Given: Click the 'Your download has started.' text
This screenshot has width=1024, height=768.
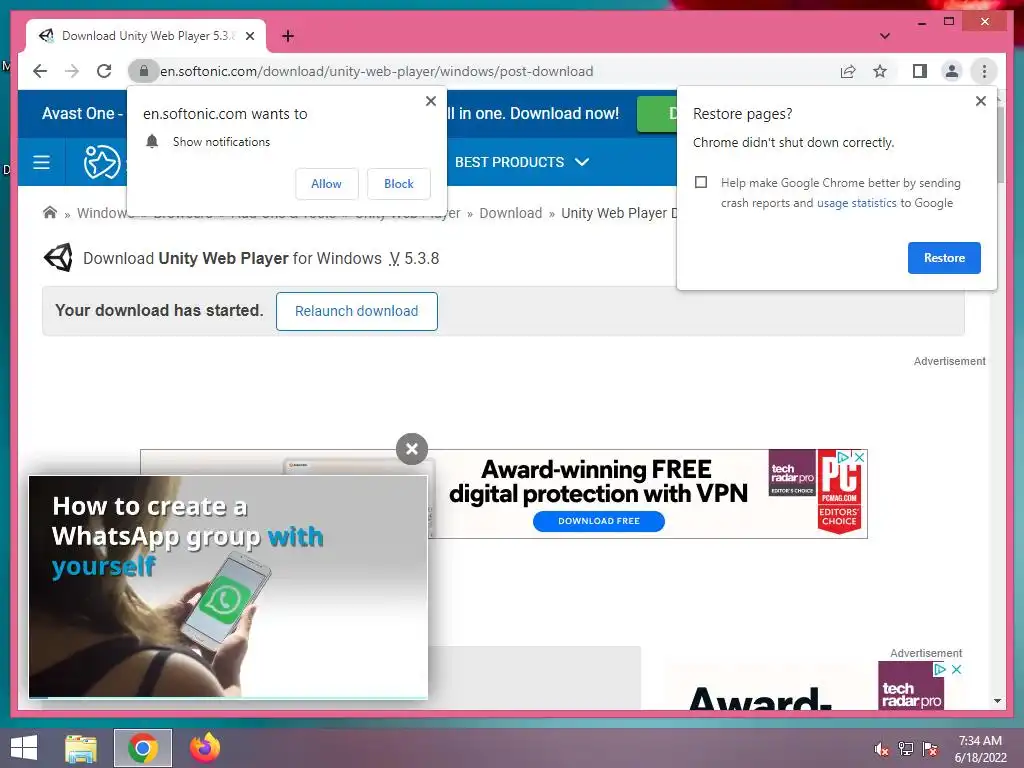Looking at the screenshot, I should coord(159,311).
